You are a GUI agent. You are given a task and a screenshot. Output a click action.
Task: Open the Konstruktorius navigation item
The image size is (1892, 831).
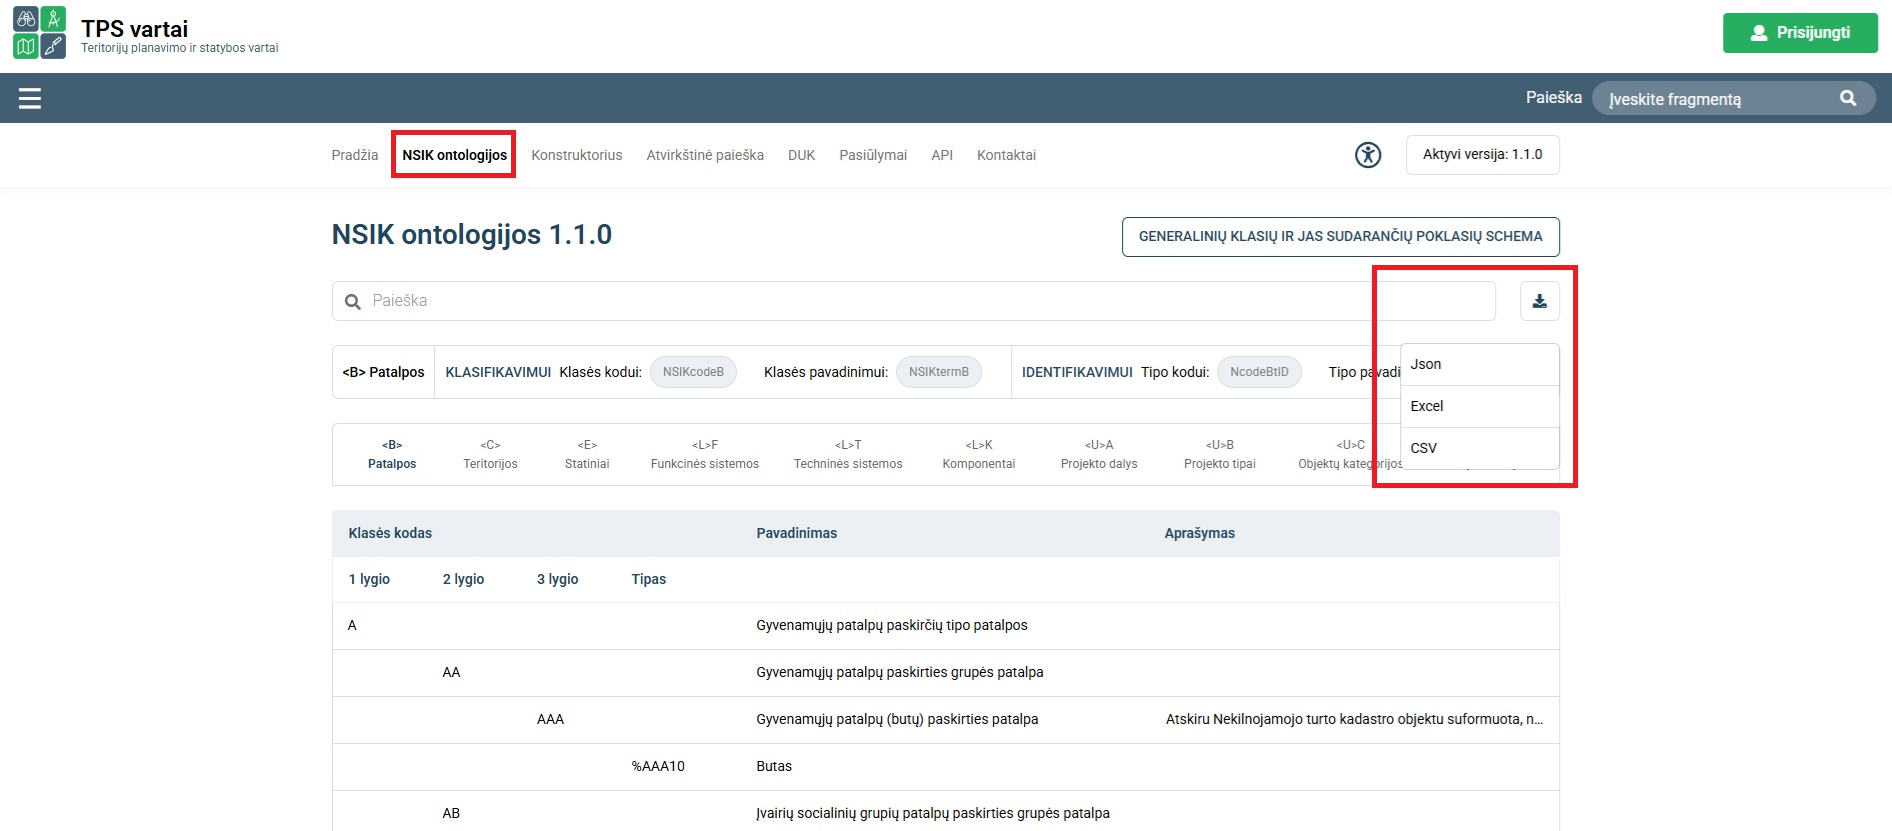(577, 155)
